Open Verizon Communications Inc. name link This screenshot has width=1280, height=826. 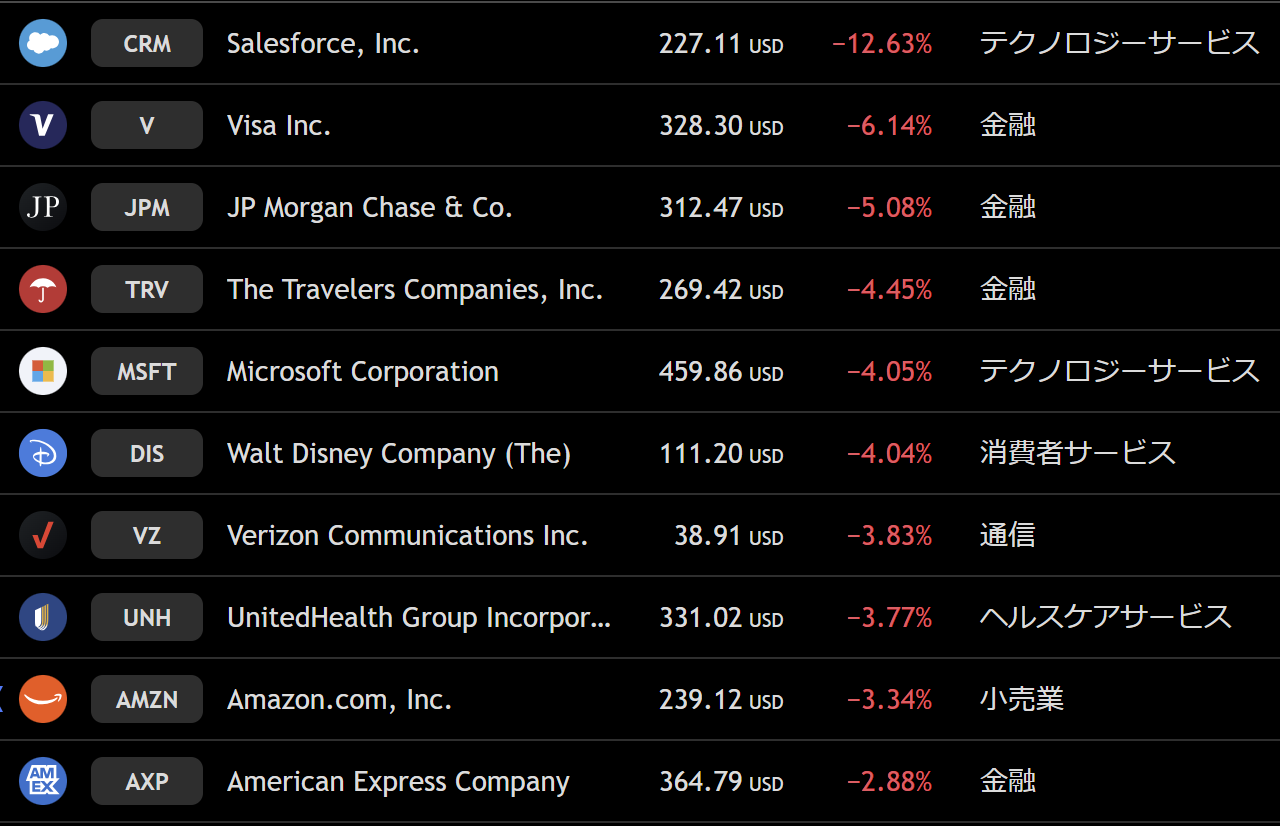(407, 536)
